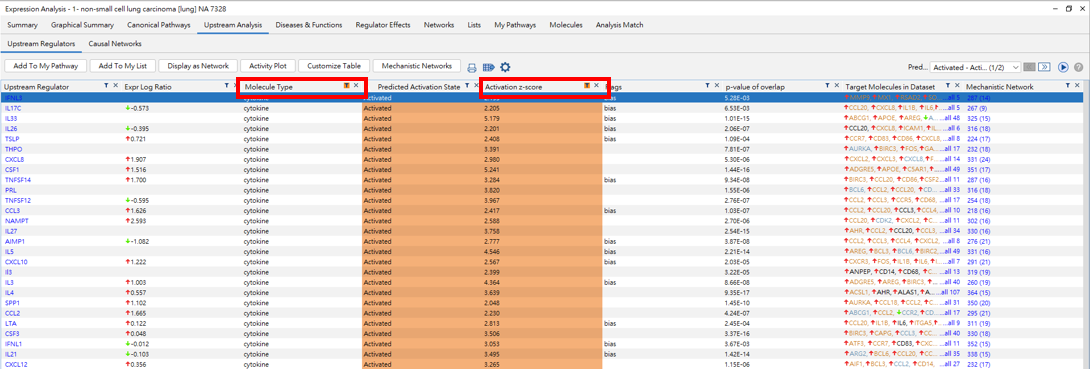Screen dimensions: 1090x369
Task: Click the X on Predicted Activation State header
Action: pyautogui.click(x=477, y=85)
